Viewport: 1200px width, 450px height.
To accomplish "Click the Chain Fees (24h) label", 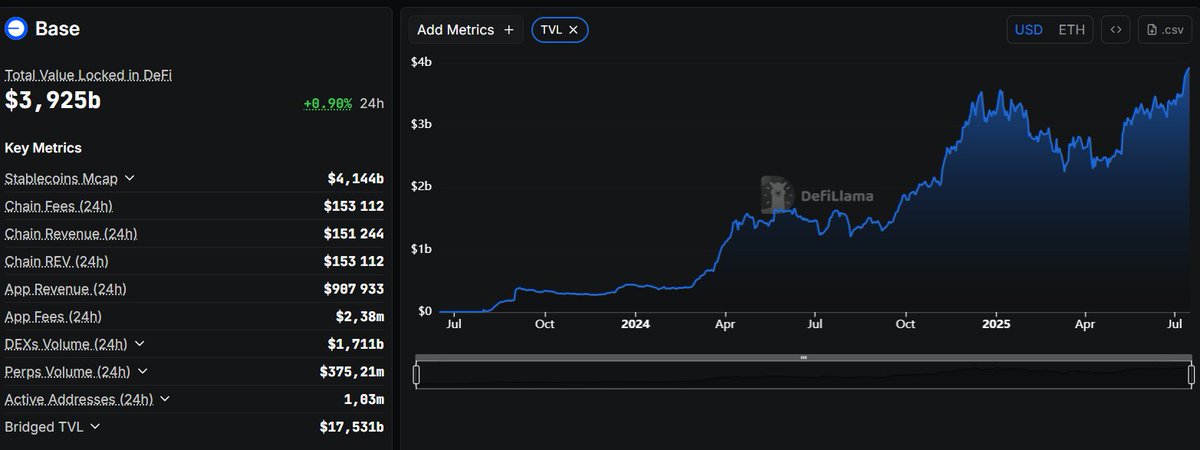I will pyautogui.click(x=58, y=206).
